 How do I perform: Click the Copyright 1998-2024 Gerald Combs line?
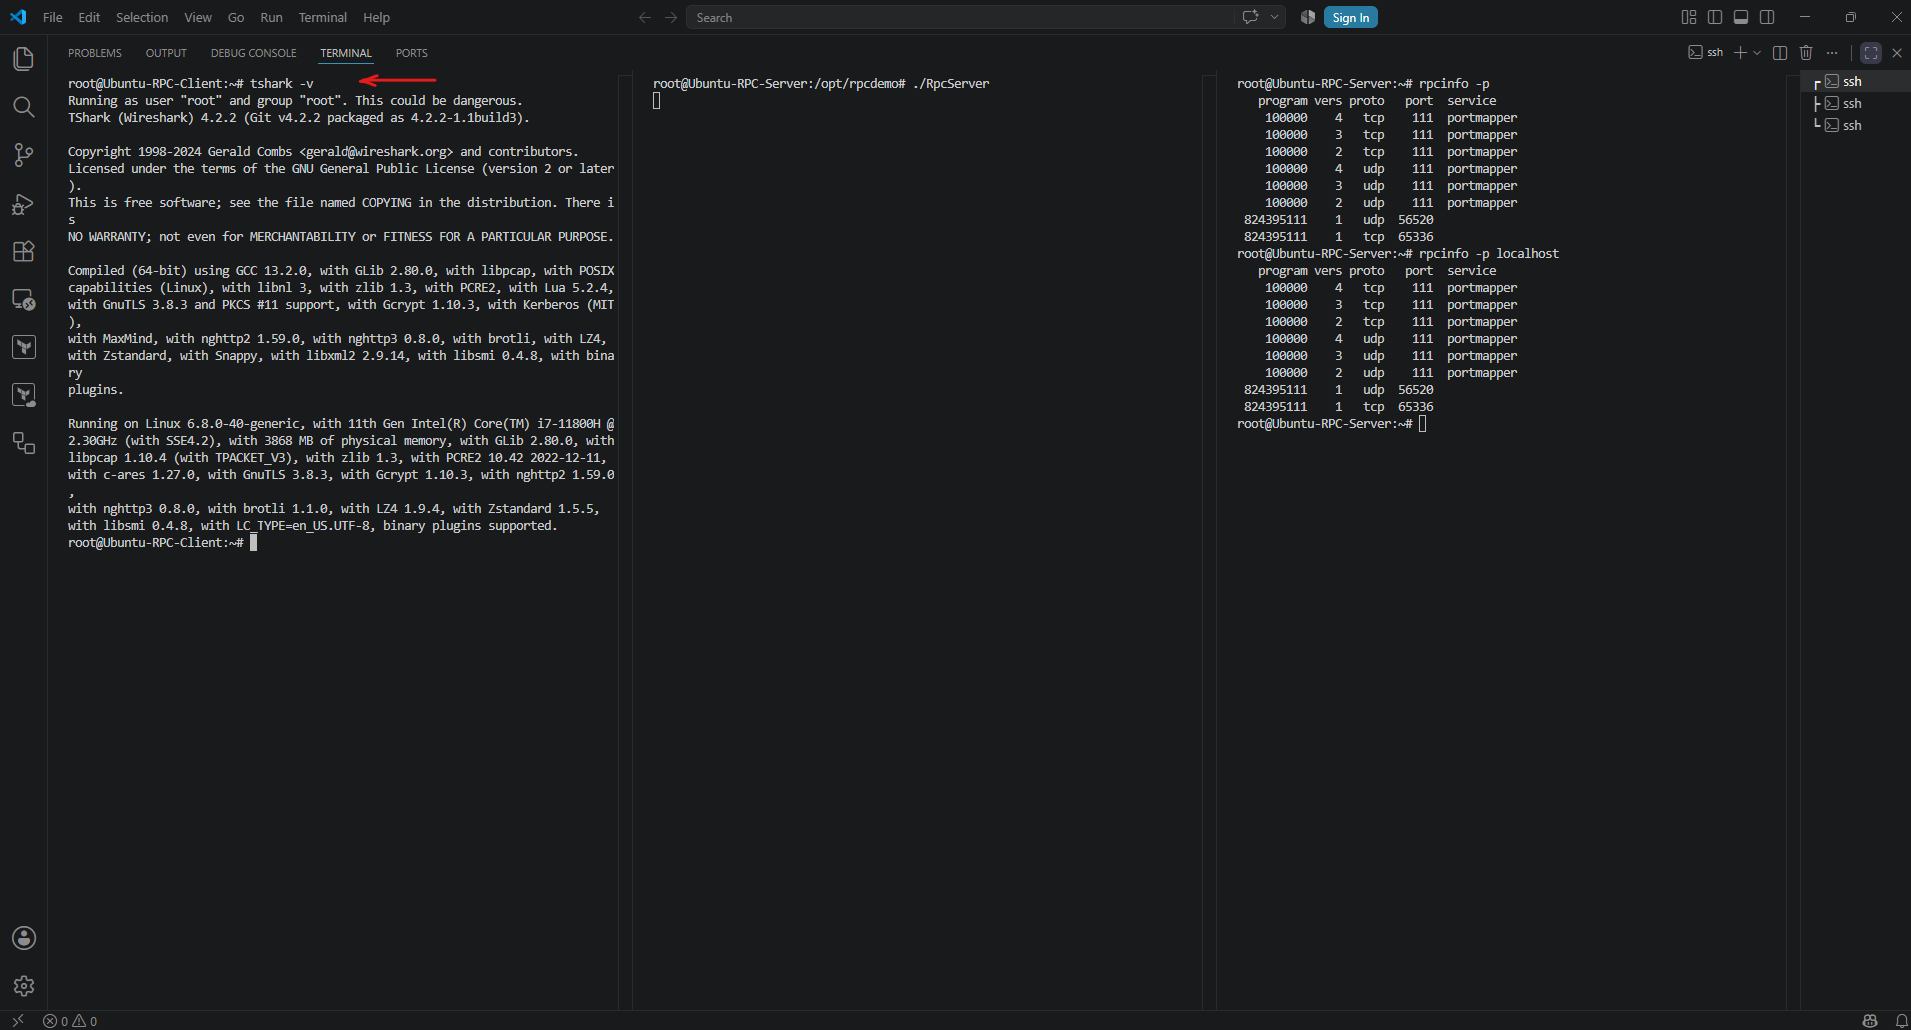click(323, 152)
